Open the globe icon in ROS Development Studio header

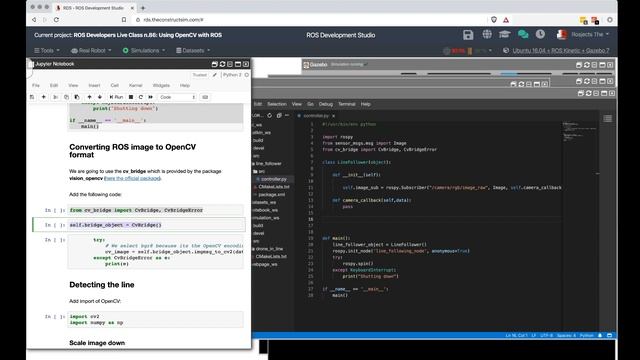click(x=487, y=34)
